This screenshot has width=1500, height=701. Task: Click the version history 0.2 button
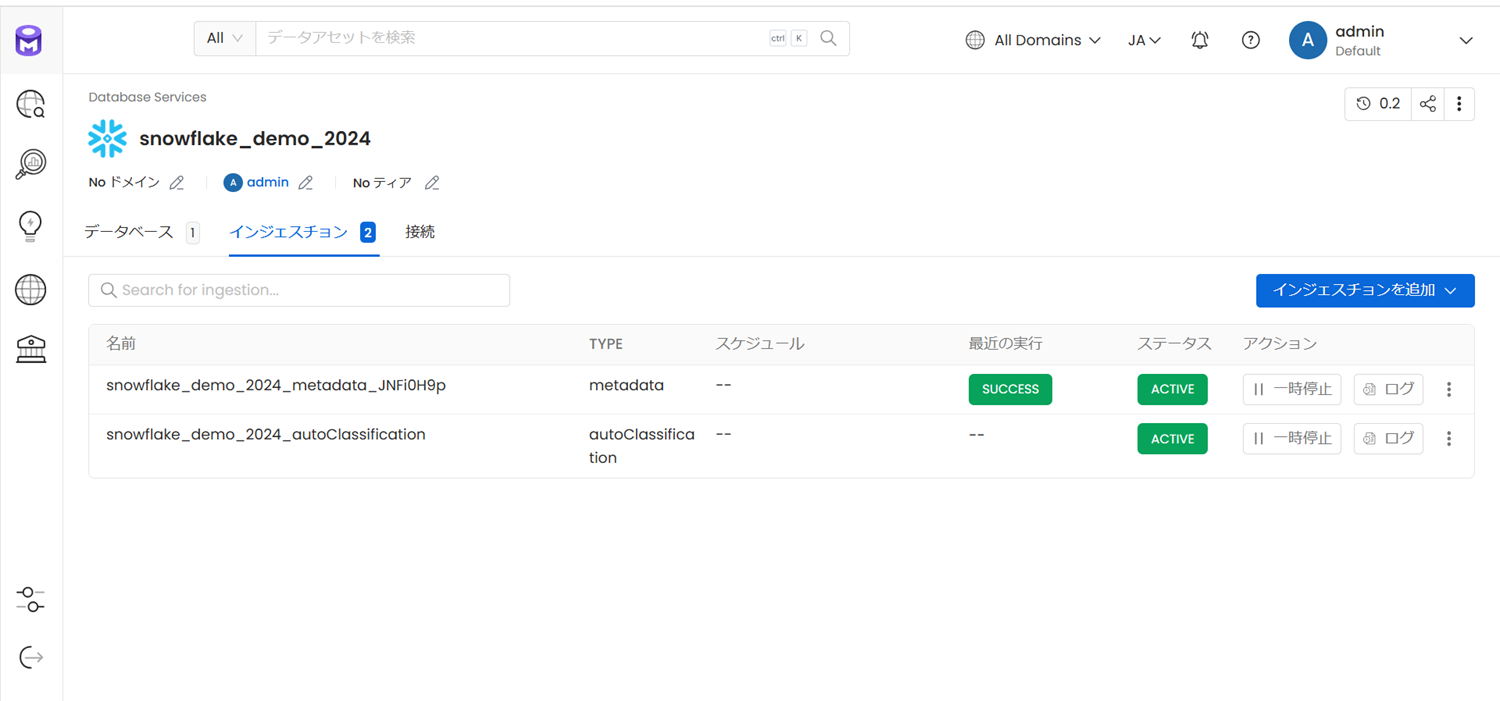coord(1378,104)
